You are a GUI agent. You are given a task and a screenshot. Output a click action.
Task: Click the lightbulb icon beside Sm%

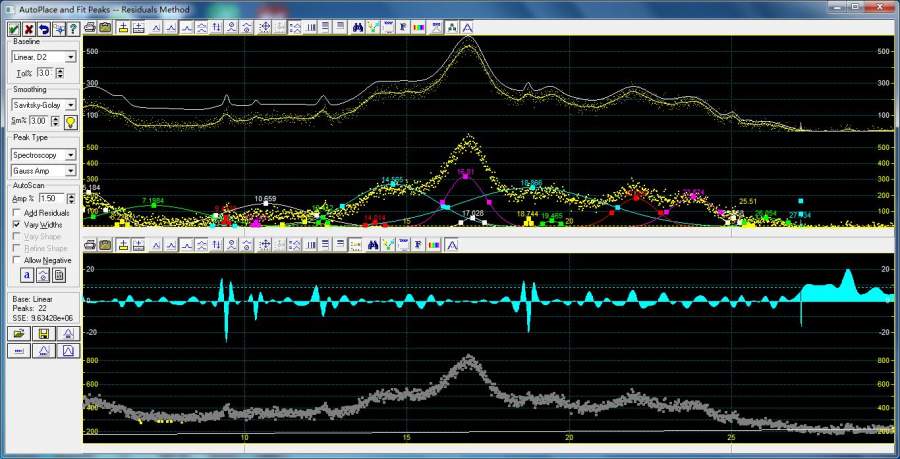tap(71, 122)
